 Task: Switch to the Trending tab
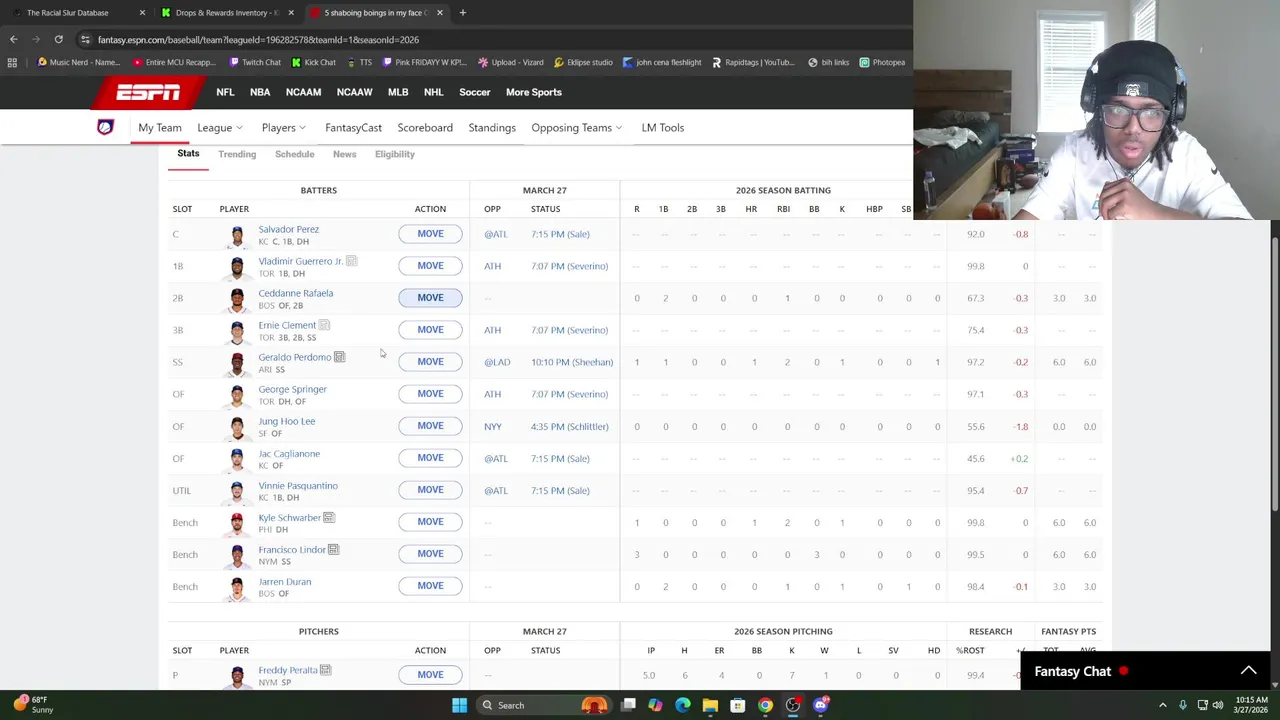pos(237,154)
